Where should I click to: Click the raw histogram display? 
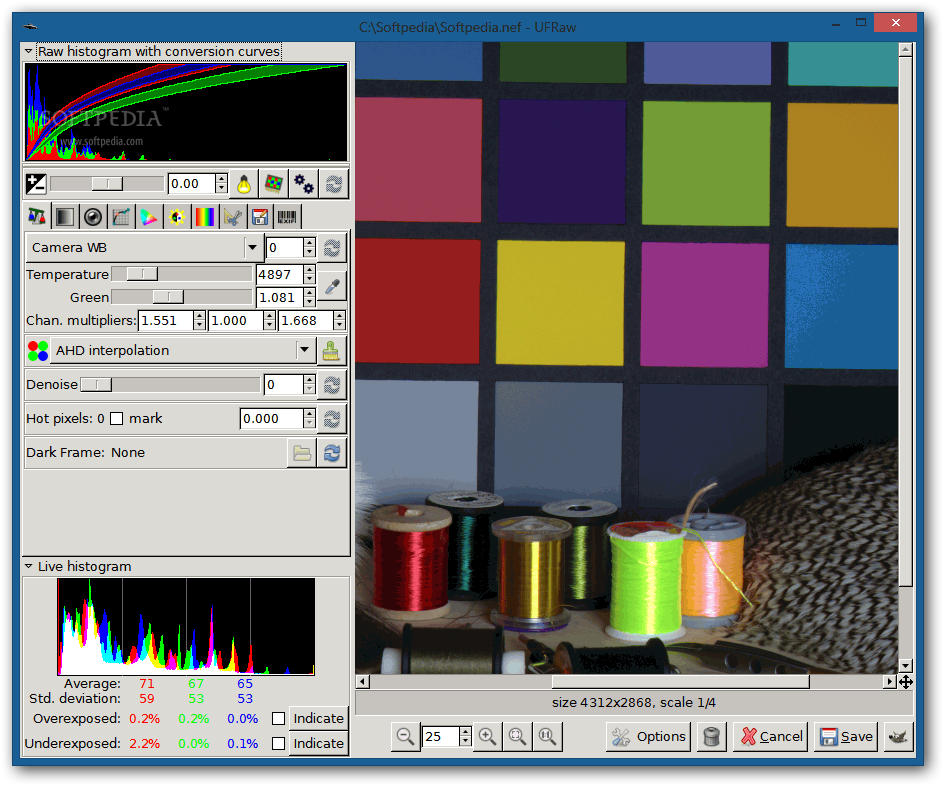pyautogui.click(x=186, y=112)
